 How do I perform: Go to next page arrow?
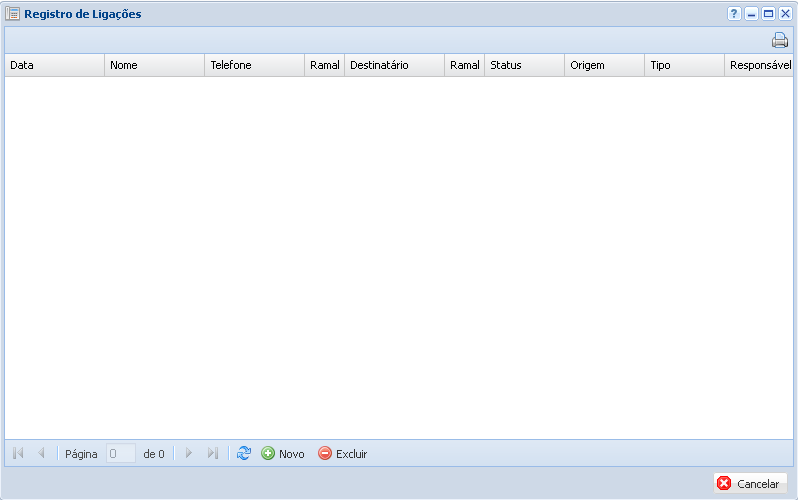(188, 454)
